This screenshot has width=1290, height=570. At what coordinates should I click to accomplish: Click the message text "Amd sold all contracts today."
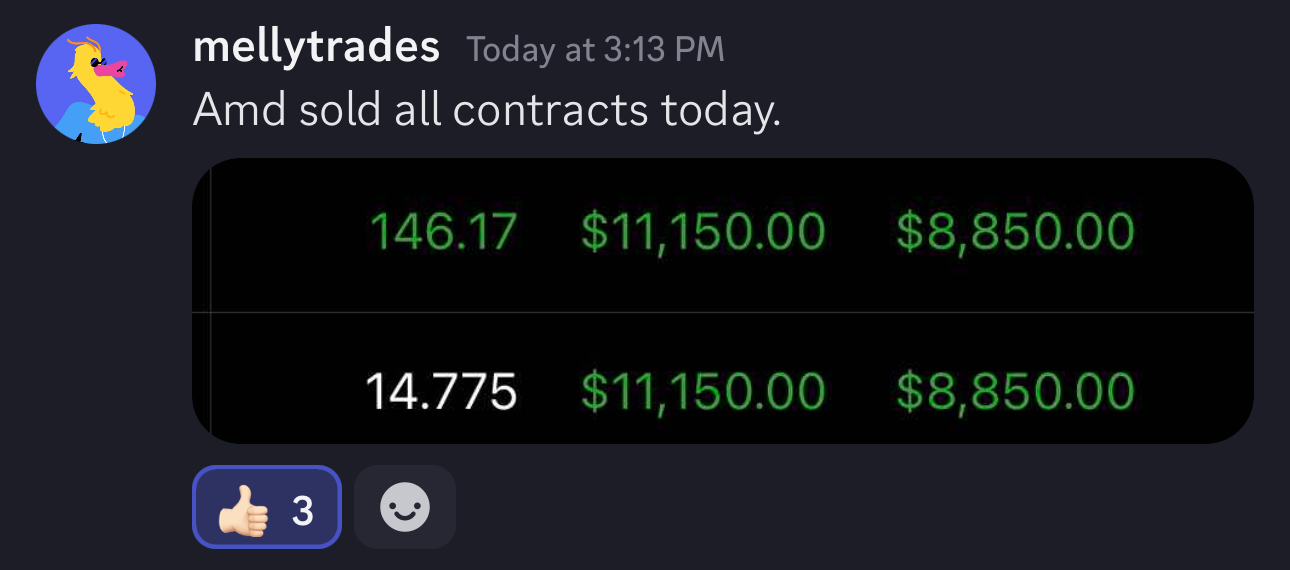click(486, 109)
